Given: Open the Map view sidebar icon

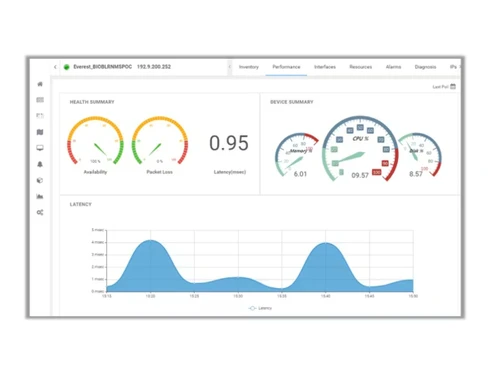Looking at the screenshot, I should click(40, 132).
